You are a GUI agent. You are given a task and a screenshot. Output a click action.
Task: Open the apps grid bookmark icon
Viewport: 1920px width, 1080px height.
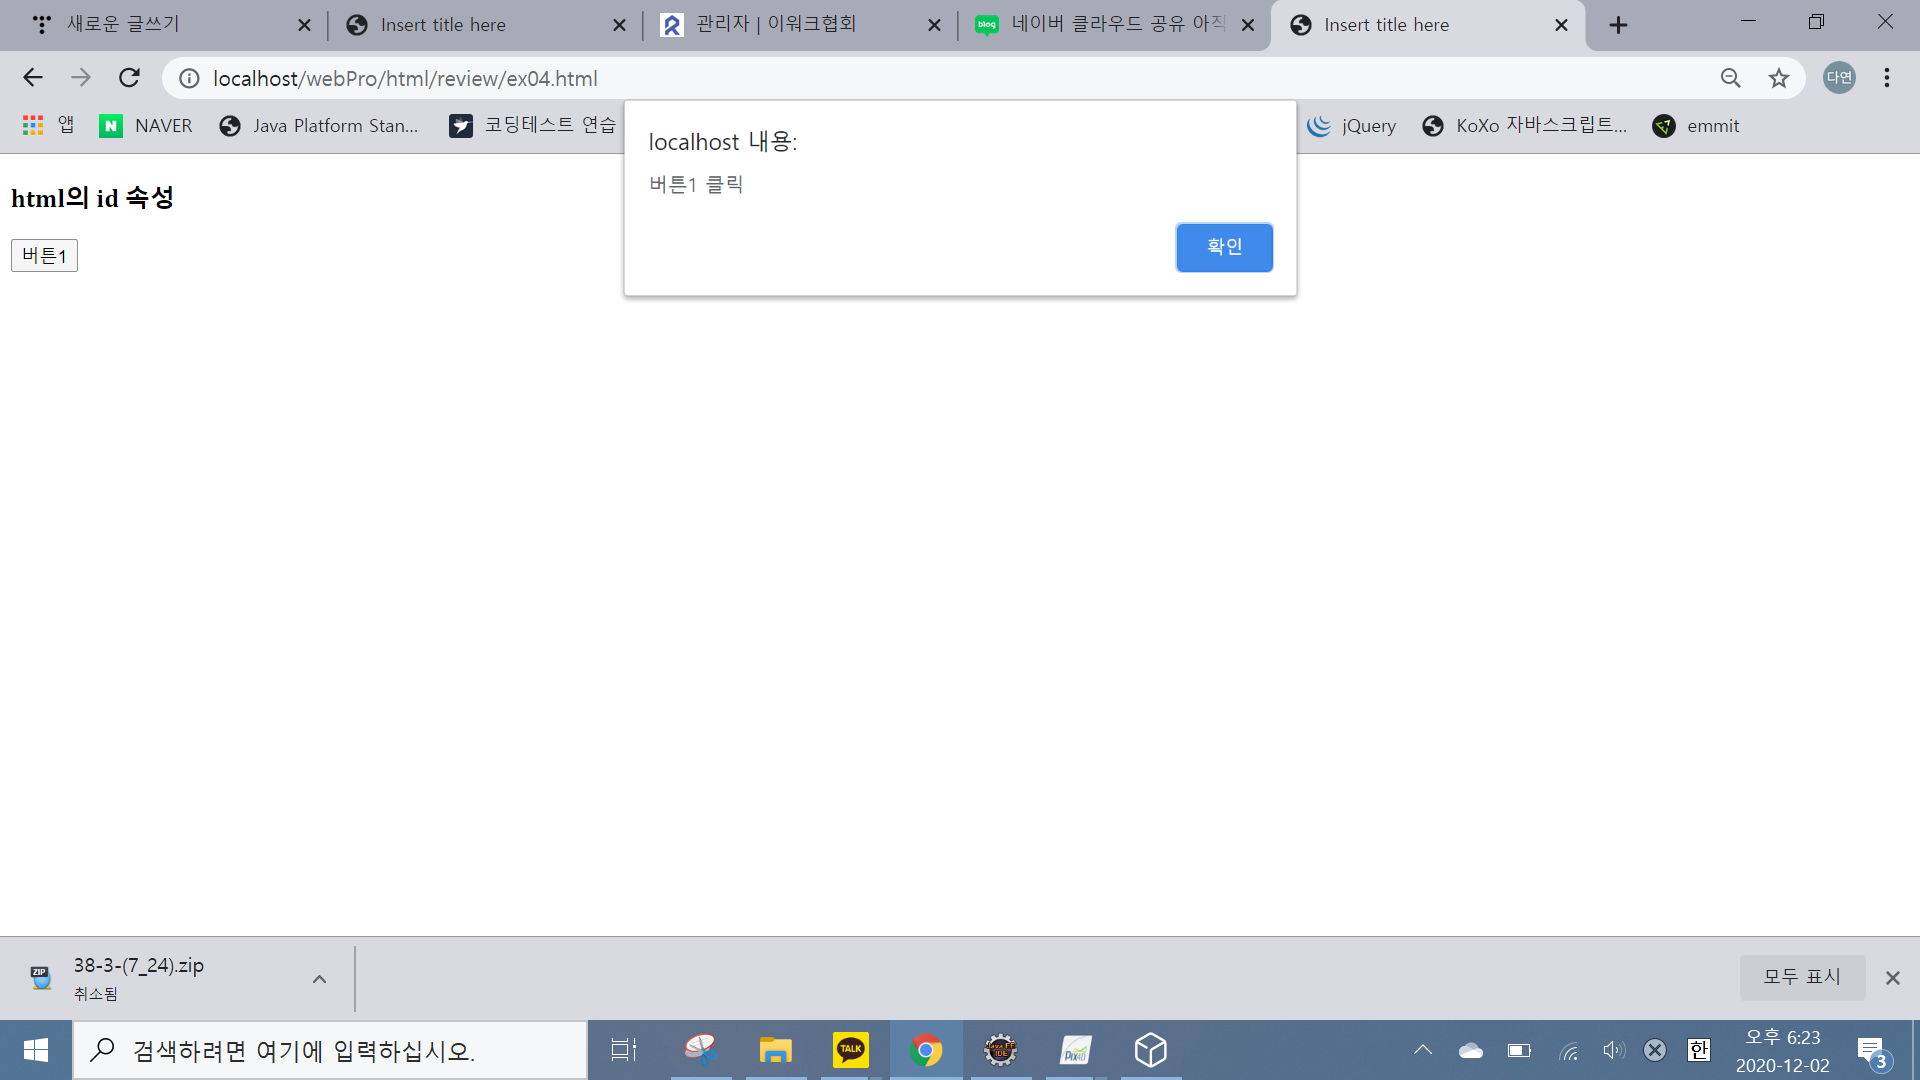[33, 125]
